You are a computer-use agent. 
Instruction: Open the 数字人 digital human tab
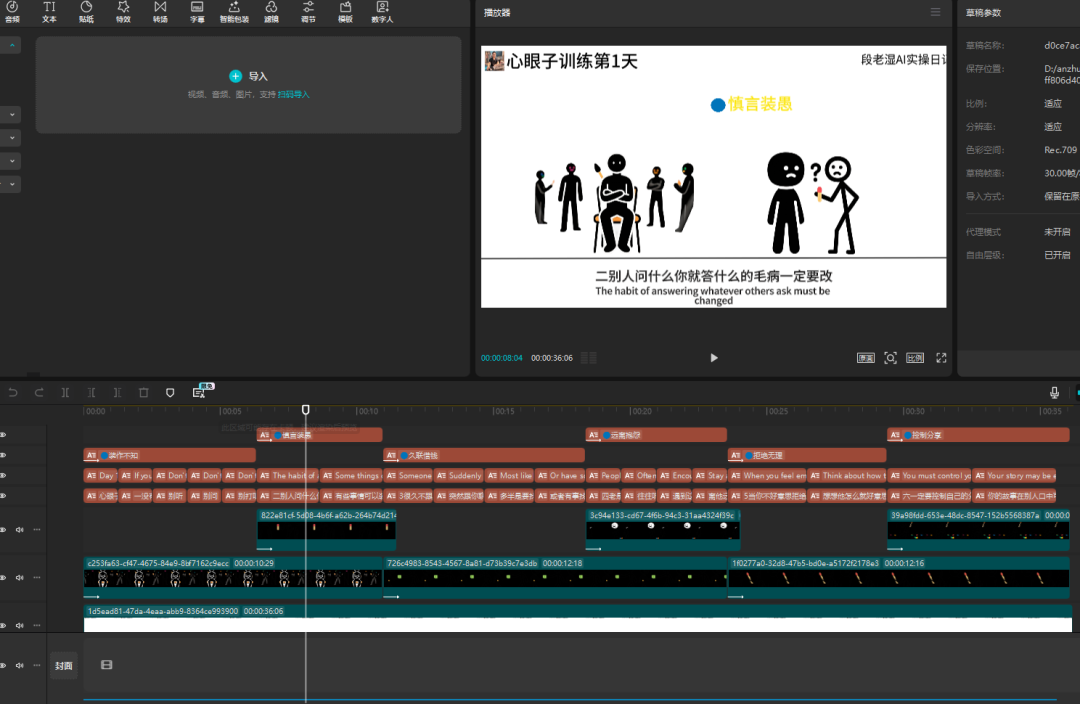tap(382, 11)
